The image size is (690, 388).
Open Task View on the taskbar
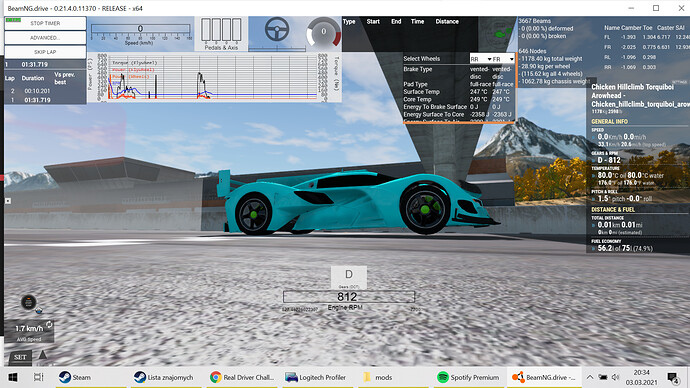(38, 377)
